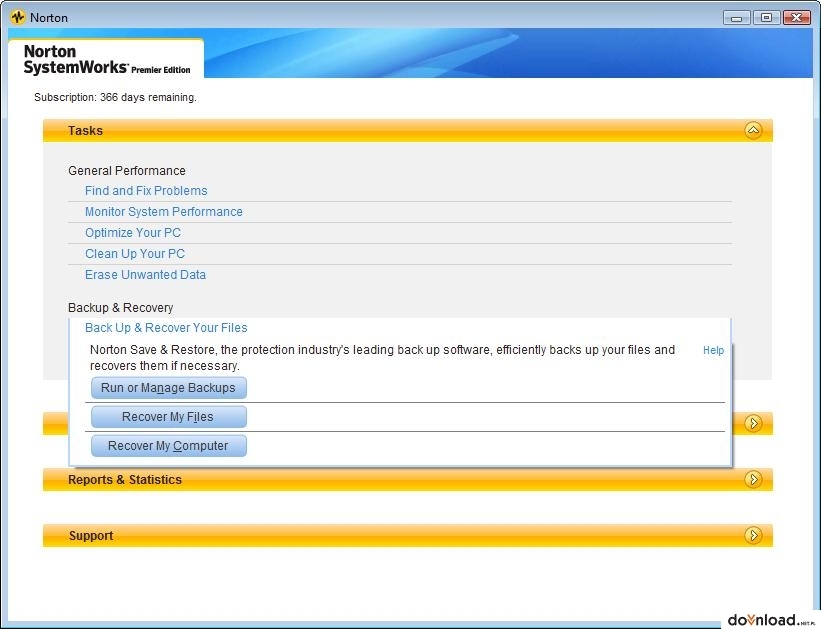Click the General Performance heading
Viewport: 821px width, 629px height.
point(127,171)
